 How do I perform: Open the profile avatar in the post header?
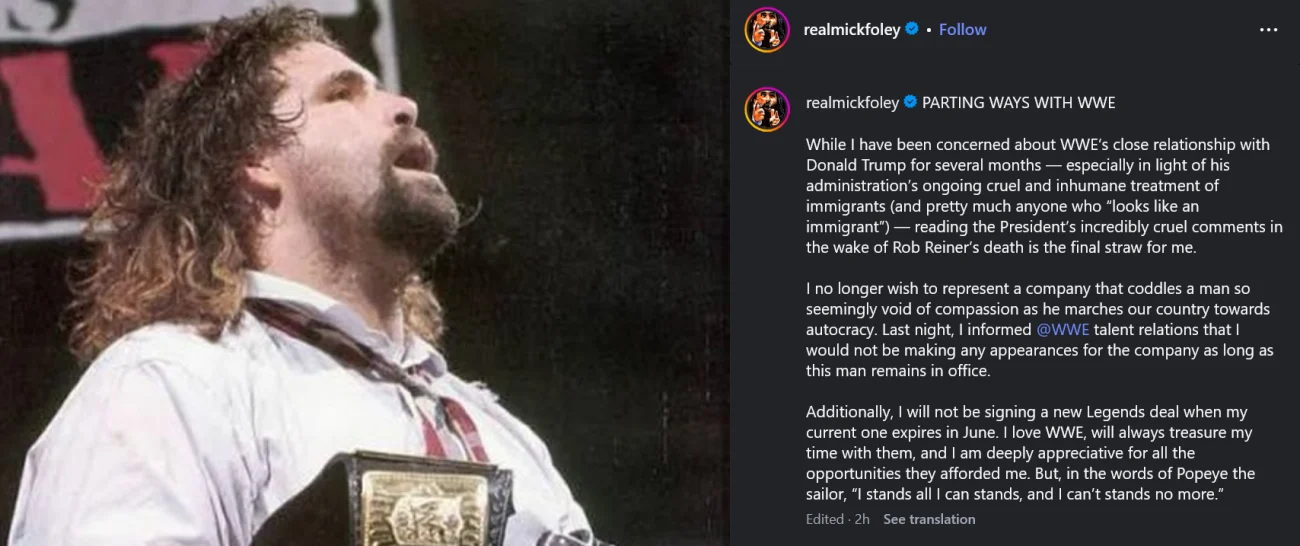pos(767,30)
